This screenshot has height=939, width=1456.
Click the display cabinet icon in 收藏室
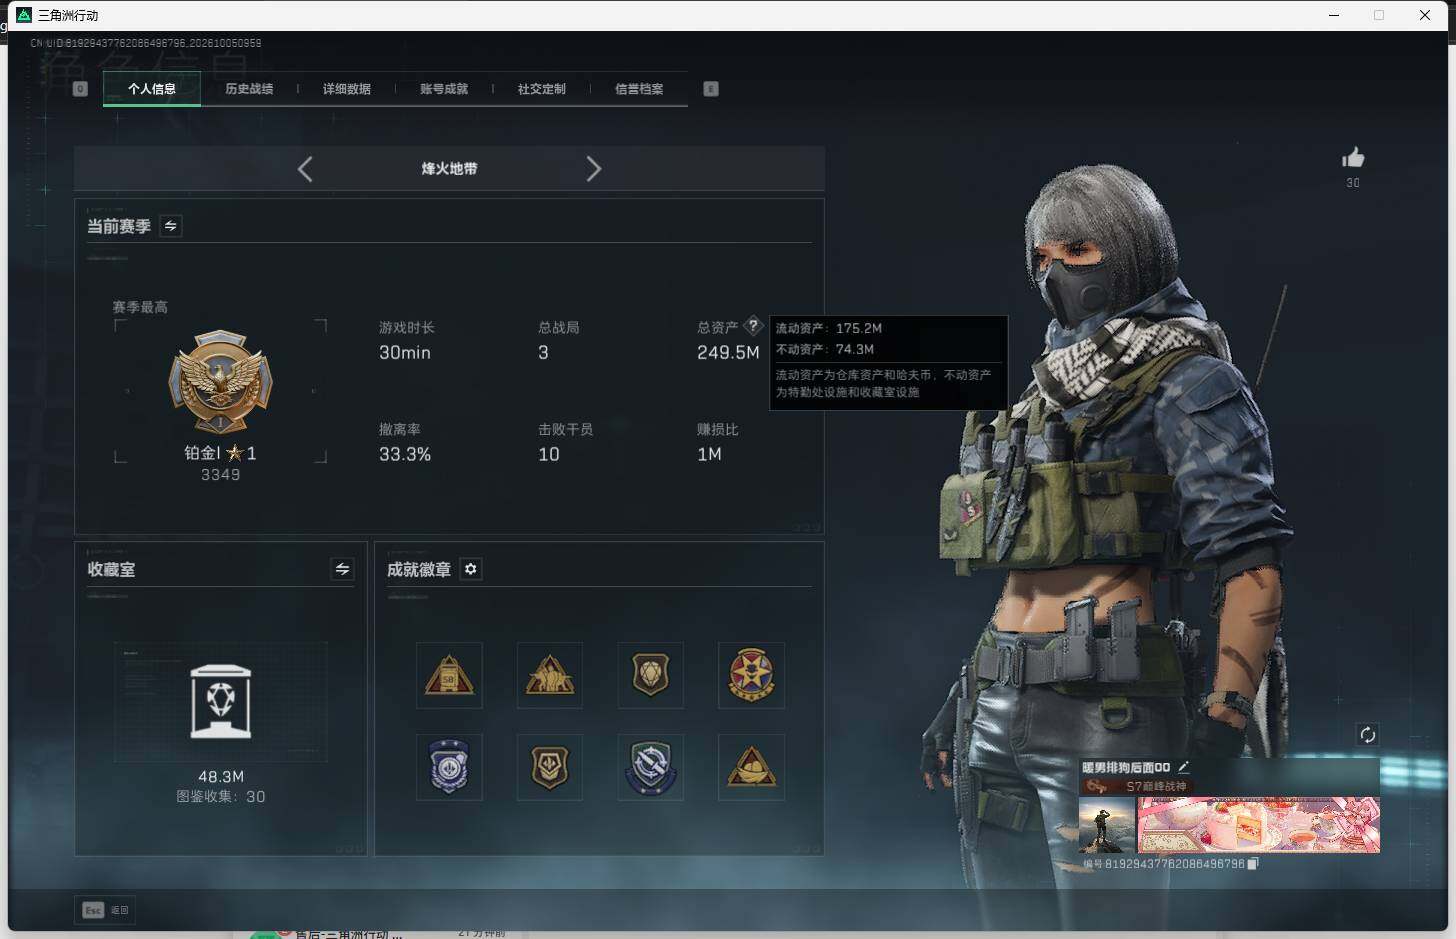coord(221,701)
